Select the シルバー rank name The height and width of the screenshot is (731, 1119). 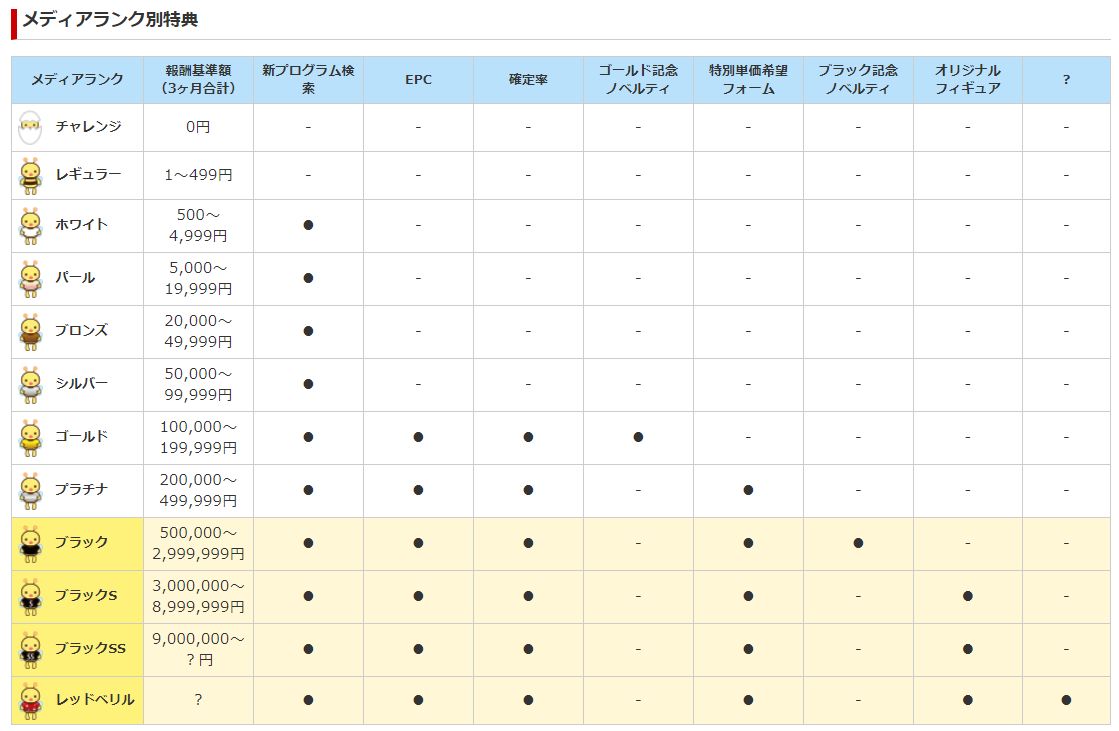click(82, 383)
